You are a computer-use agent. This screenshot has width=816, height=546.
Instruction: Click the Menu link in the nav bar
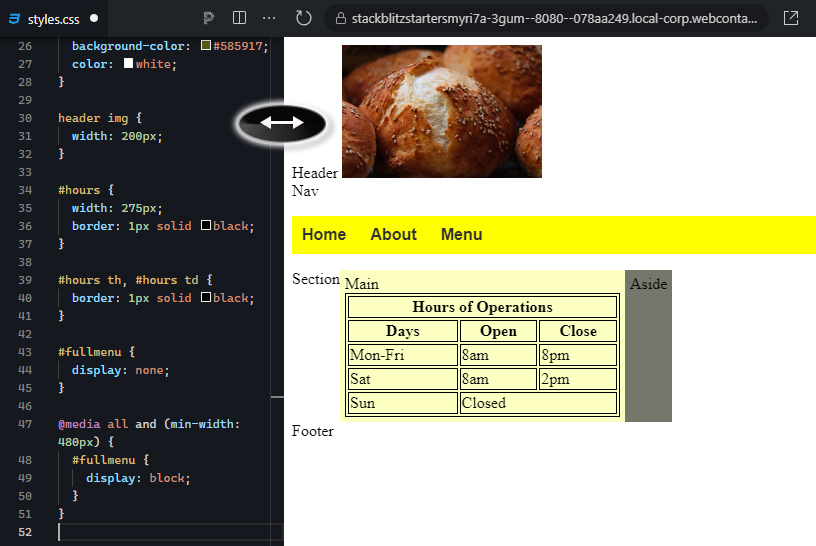[462, 235]
